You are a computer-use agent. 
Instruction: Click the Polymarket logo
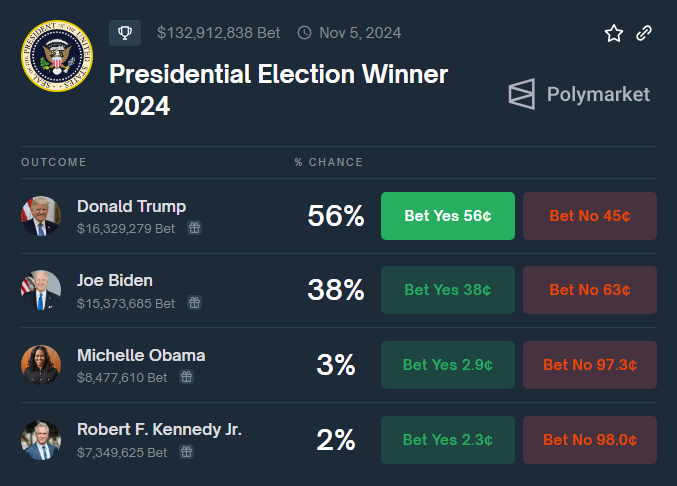click(579, 95)
